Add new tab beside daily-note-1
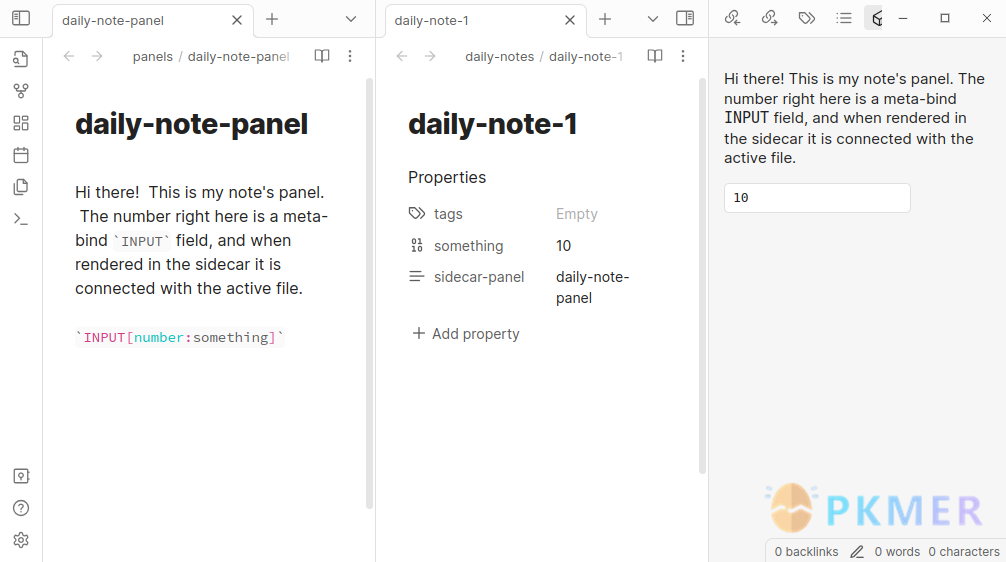The width and height of the screenshot is (1006, 562). (x=605, y=19)
